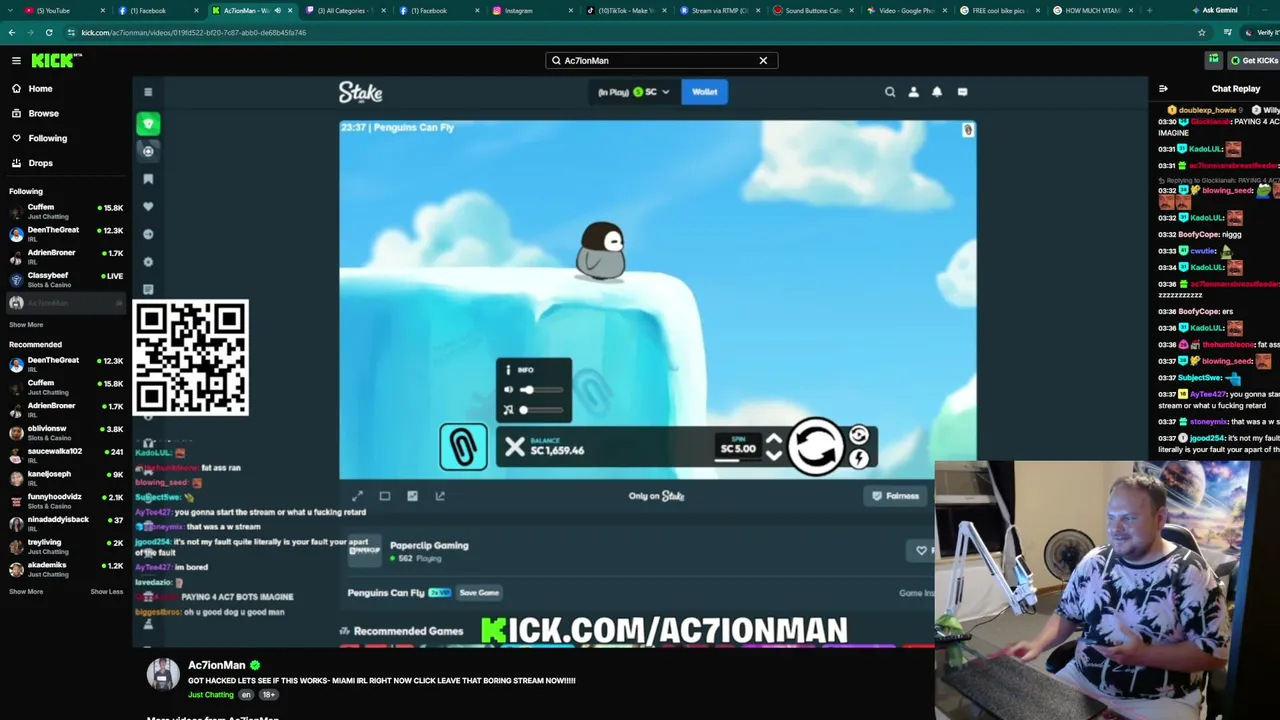Click the paperclip logo button in game

(463, 447)
